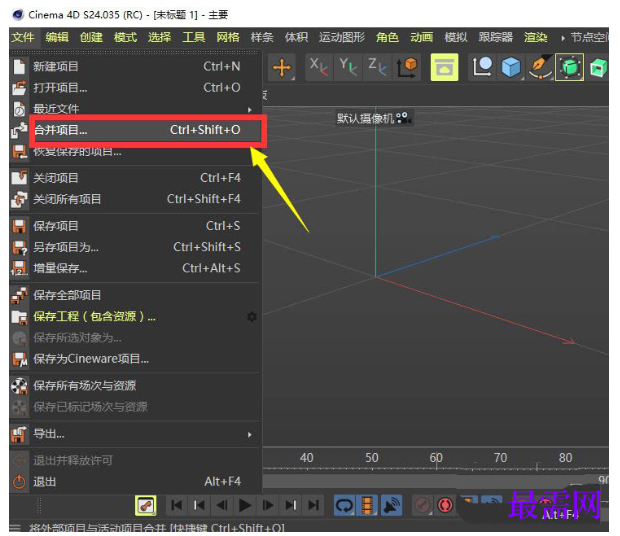Image resolution: width=620 pixels, height=536 pixels.
Task: Open the 动画 menu
Action: coord(422,38)
